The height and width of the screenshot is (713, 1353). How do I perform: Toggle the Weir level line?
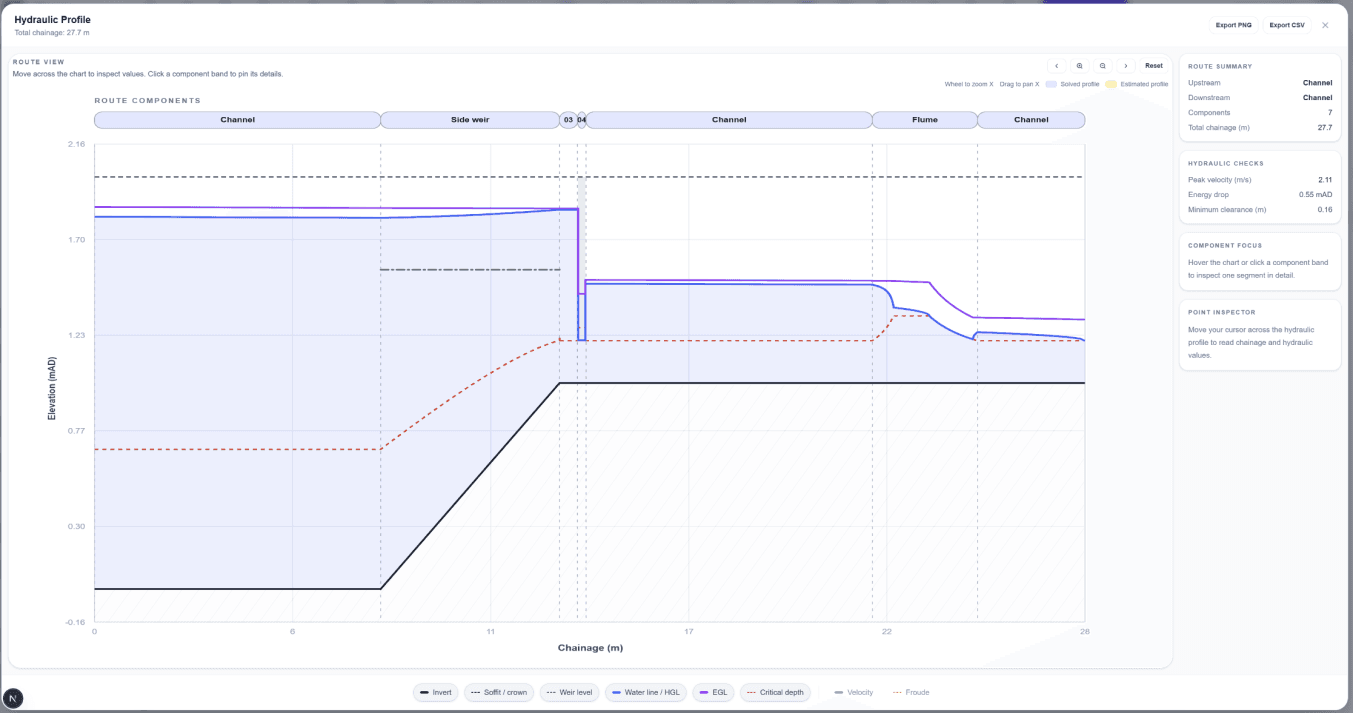(569, 692)
